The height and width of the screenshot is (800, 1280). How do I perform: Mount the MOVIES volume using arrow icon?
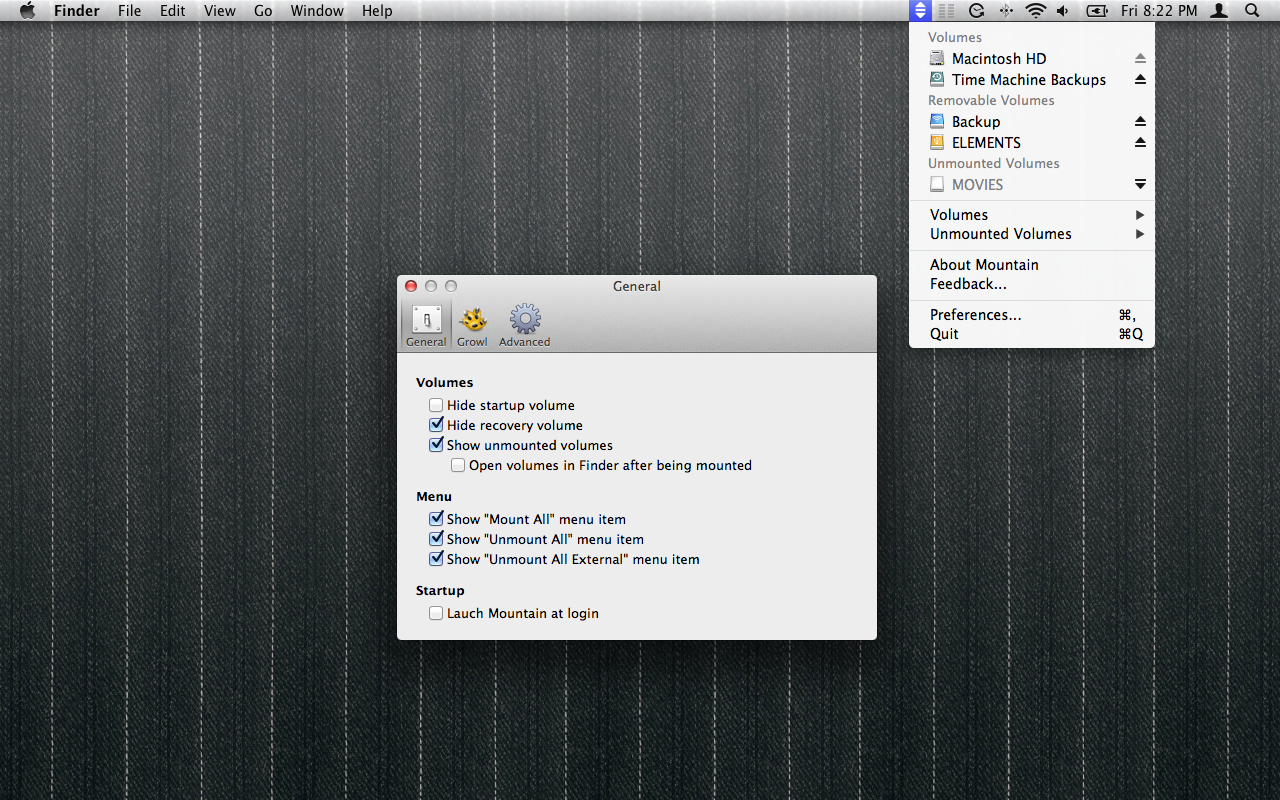[1140, 185]
